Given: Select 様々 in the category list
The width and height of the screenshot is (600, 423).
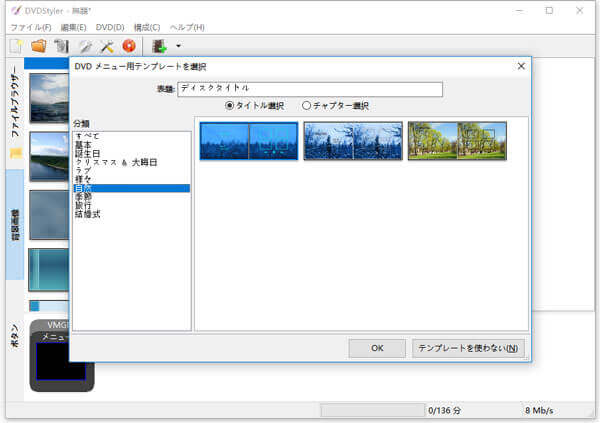Looking at the screenshot, I should 132,179.
